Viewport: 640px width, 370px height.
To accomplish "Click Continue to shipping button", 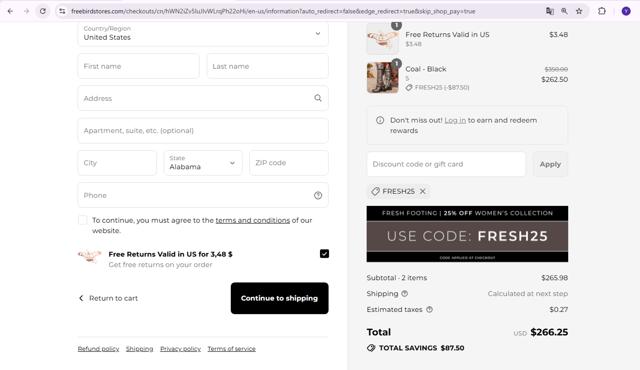I will [x=280, y=298].
